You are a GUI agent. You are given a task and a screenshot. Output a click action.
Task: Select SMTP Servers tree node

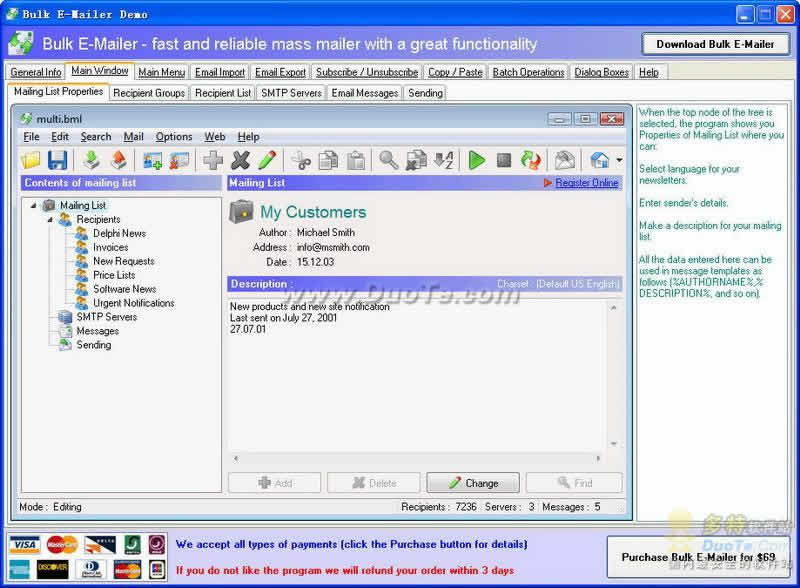click(107, 317)
